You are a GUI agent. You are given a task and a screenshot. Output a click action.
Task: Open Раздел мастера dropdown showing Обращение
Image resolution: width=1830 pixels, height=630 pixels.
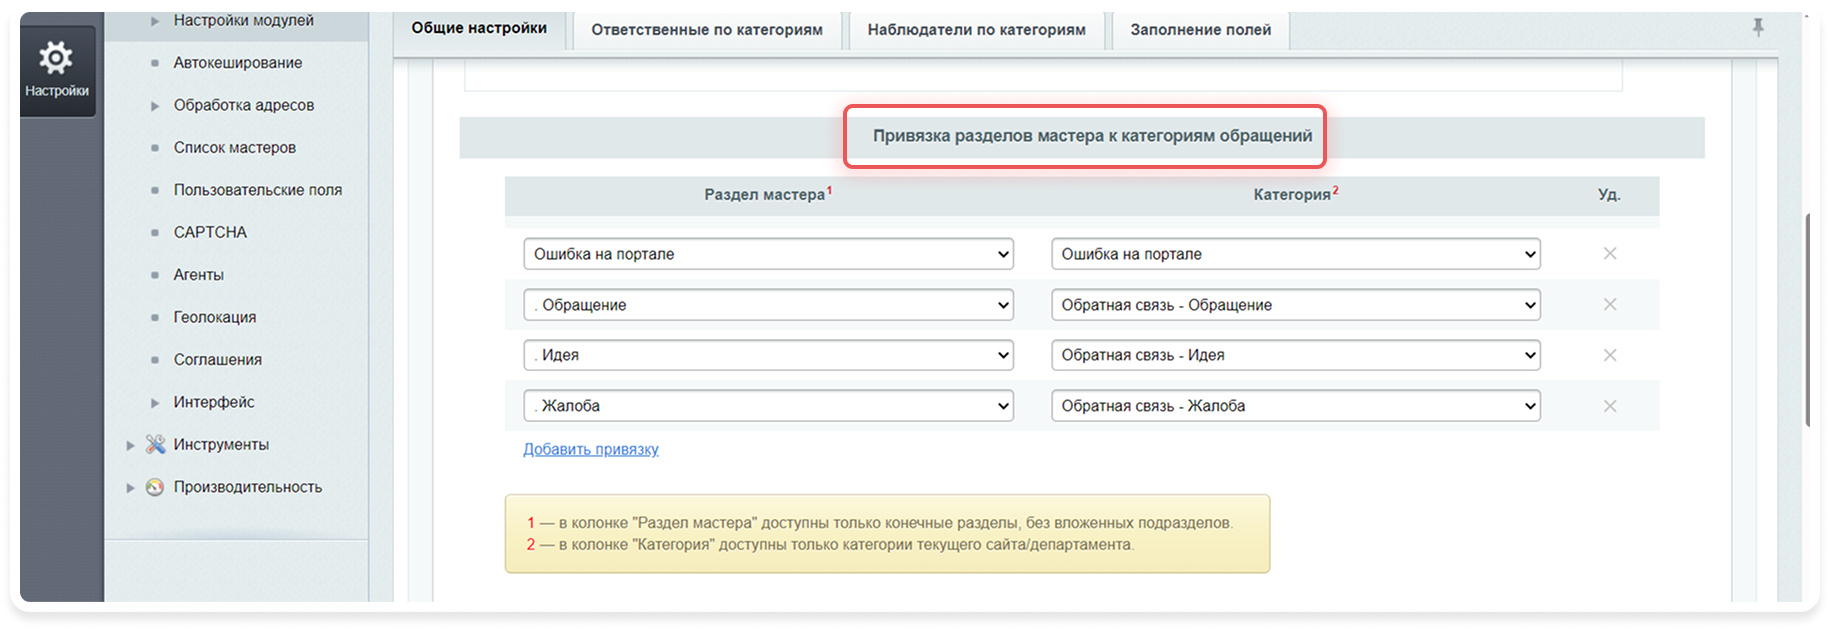pyautogui.click(x=768, y=305)
